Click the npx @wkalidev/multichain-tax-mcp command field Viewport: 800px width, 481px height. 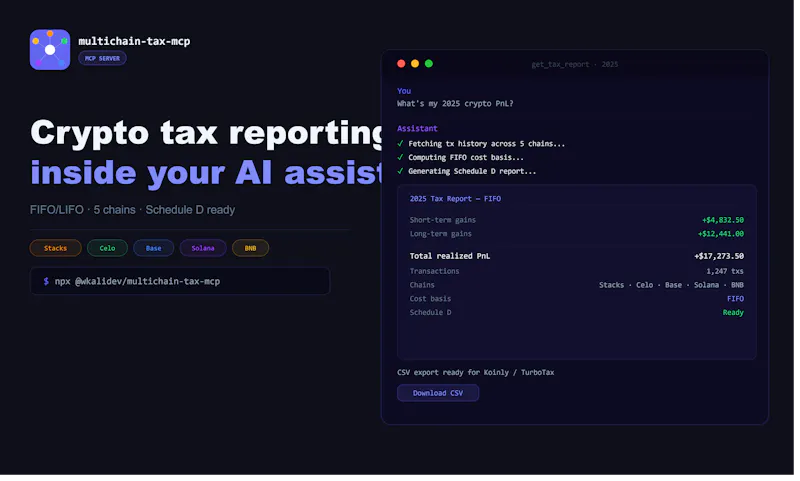[x=181, y=283]
